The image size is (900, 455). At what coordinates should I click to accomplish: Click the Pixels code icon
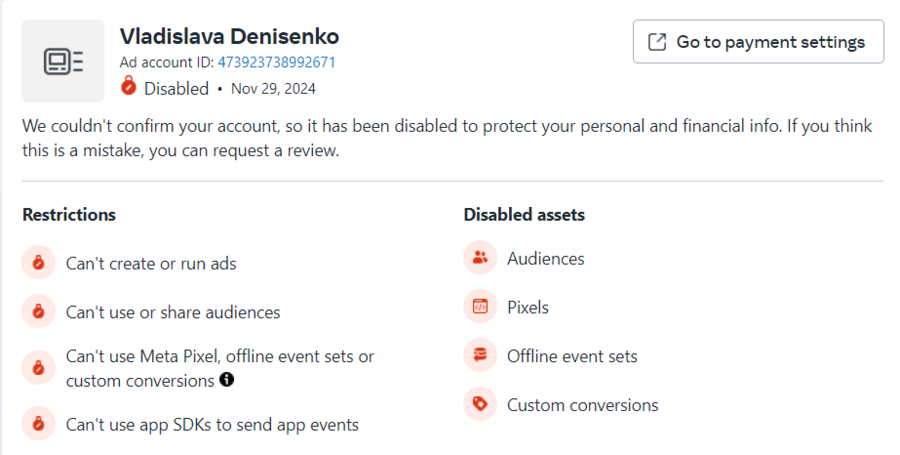tap(480, 307)
